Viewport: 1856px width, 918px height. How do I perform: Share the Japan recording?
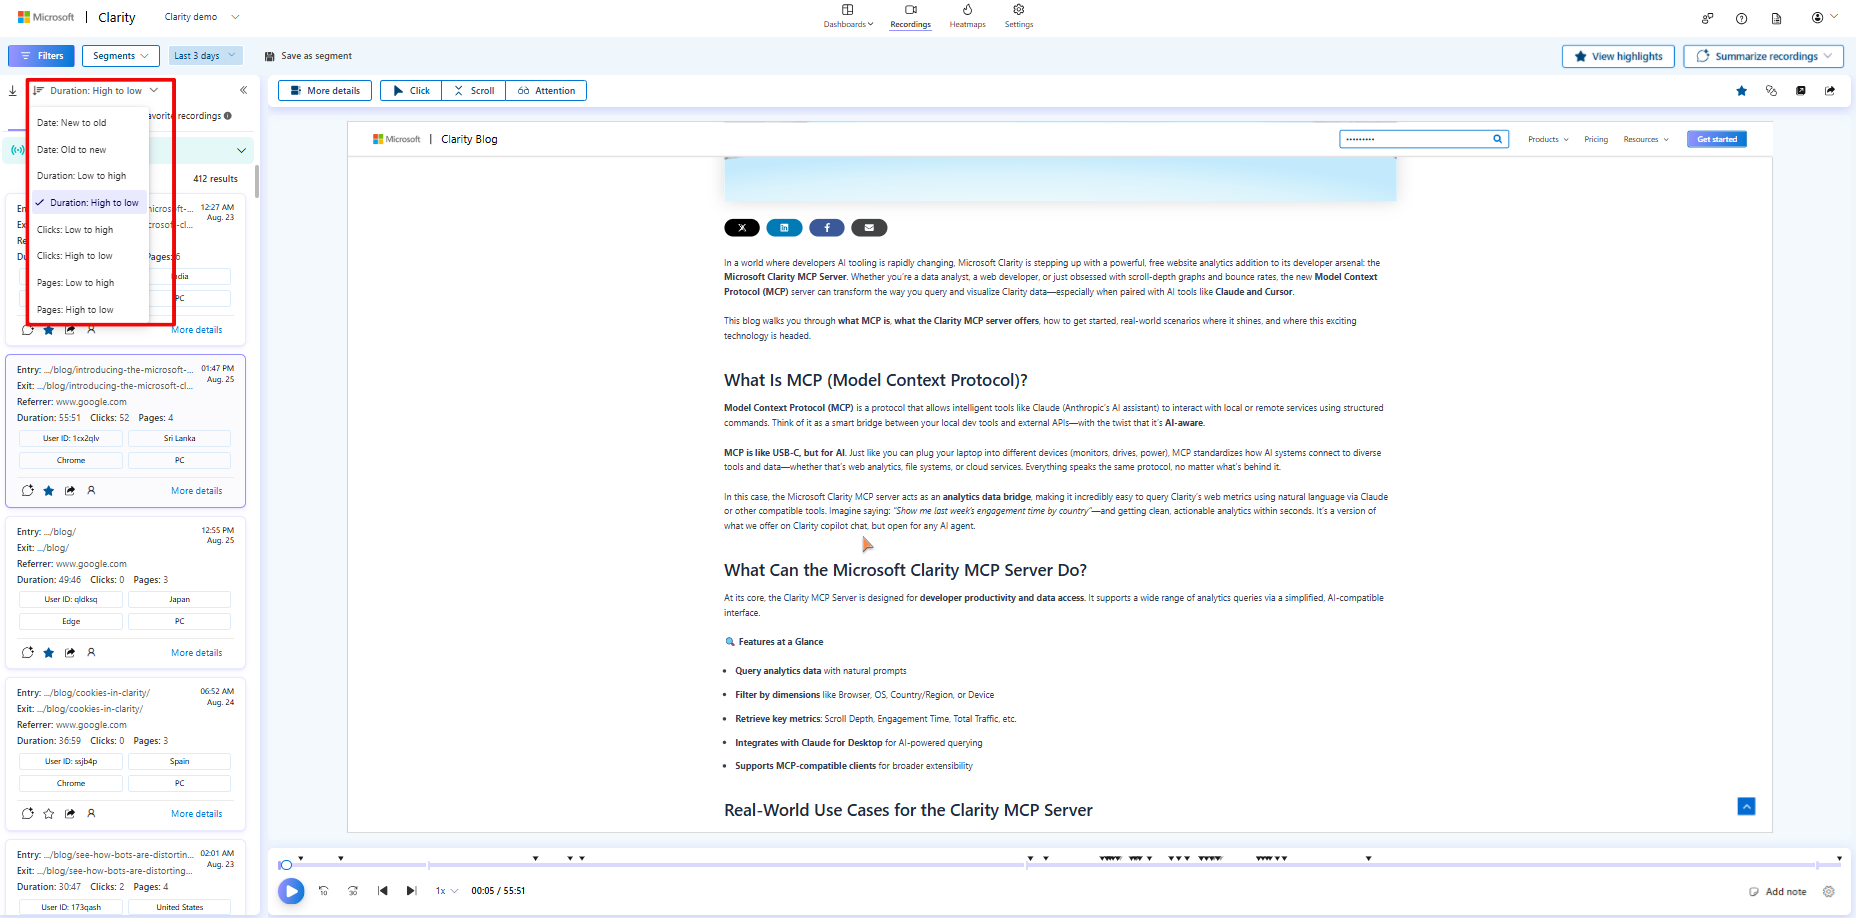tap(70, 653)
